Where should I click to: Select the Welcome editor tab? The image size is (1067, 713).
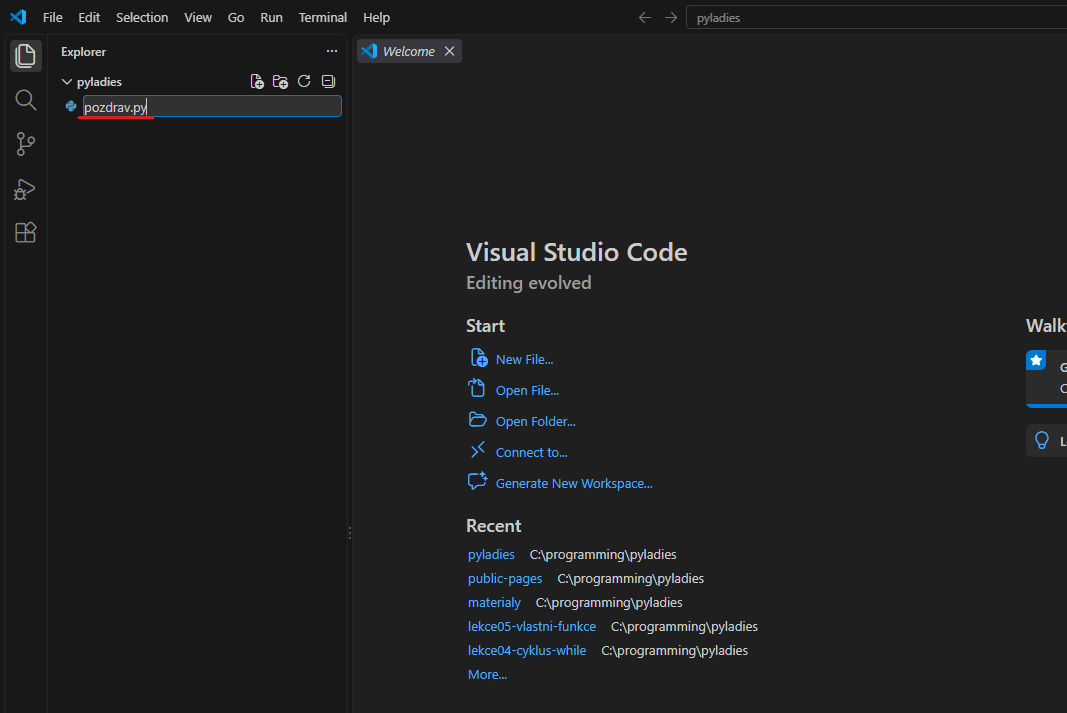pyautogui.click(x=408, y=51)
